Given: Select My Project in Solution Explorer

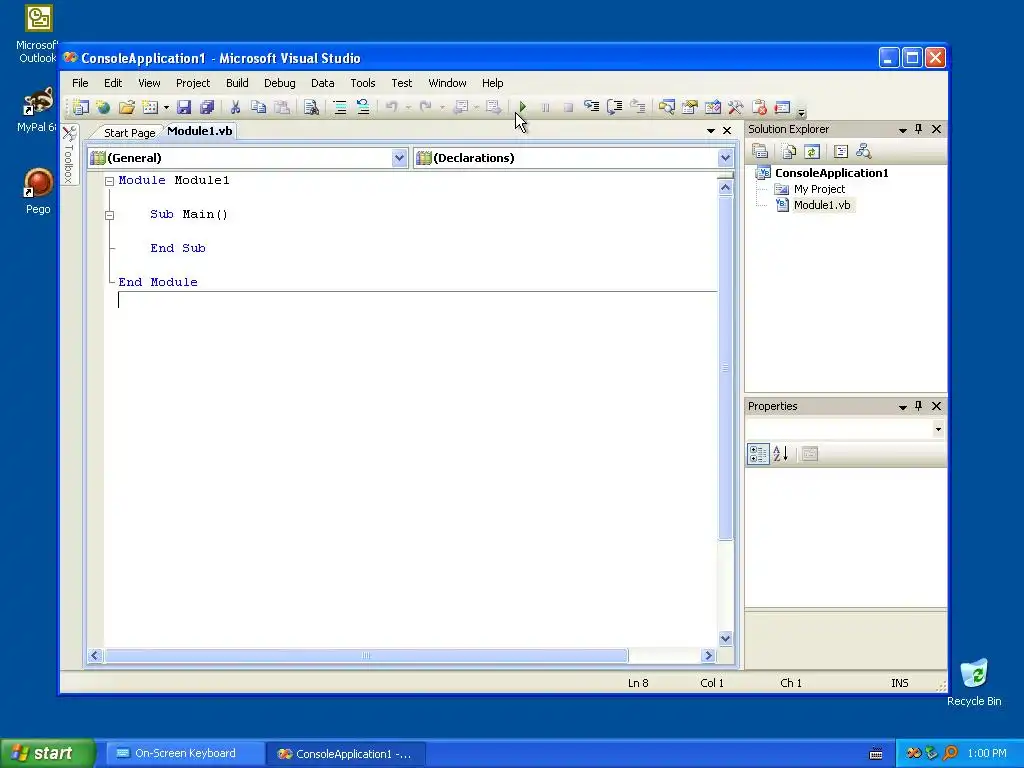Looking at the screenshot, I should 819,189.
